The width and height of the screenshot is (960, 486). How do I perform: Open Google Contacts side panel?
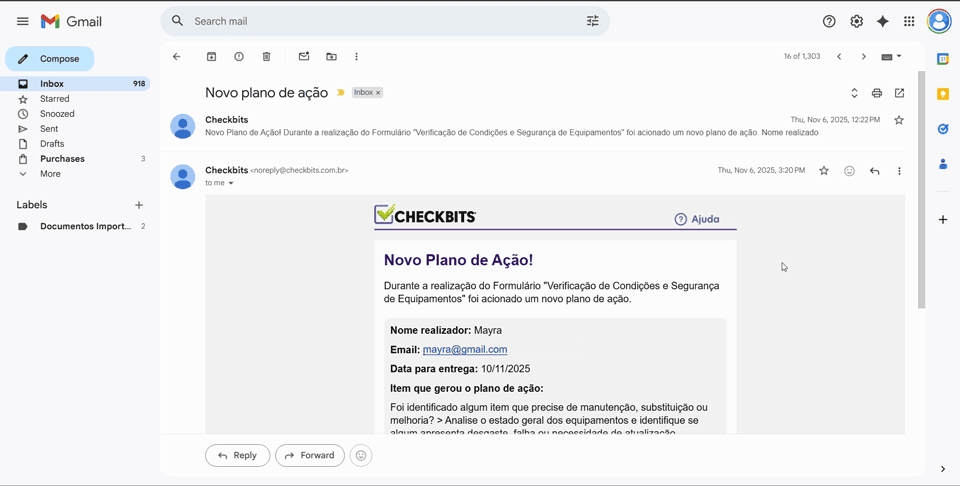pyautogui.click(x=943, y=164)
